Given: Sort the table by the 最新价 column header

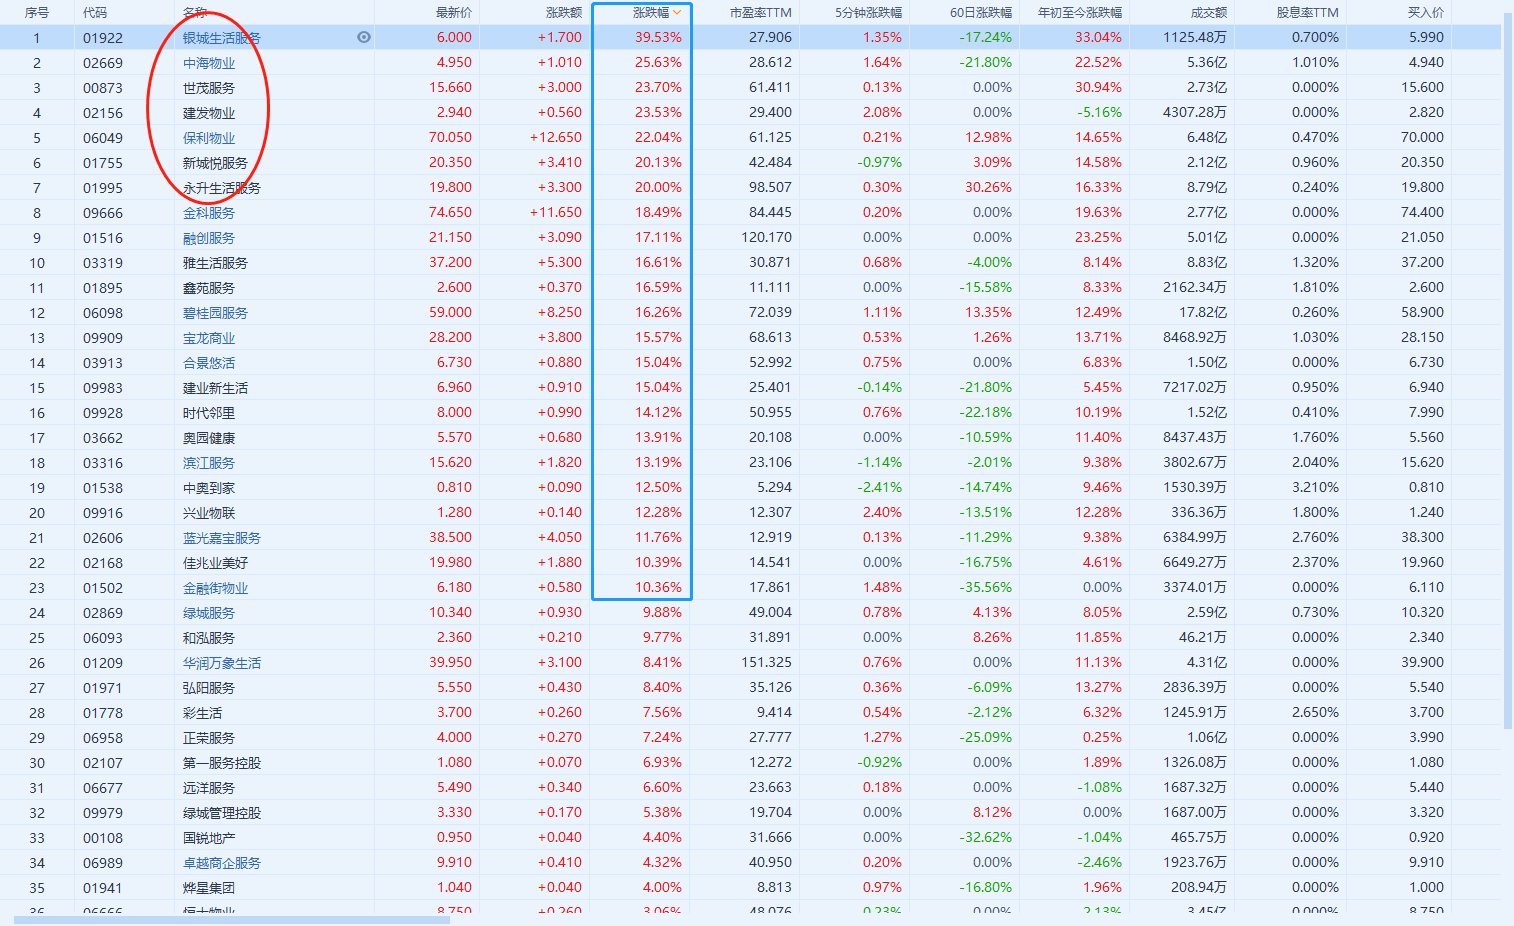Looking at the screenshot, I should tap(454, 13).
